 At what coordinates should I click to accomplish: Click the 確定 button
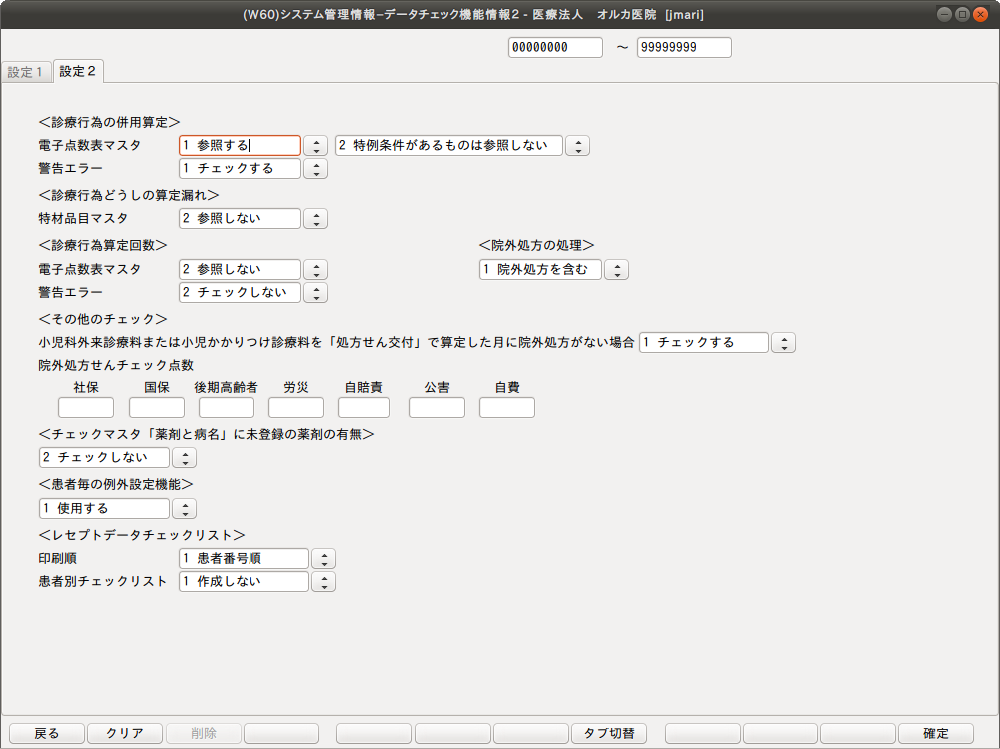pyautogui.click(x=935, y=733)
